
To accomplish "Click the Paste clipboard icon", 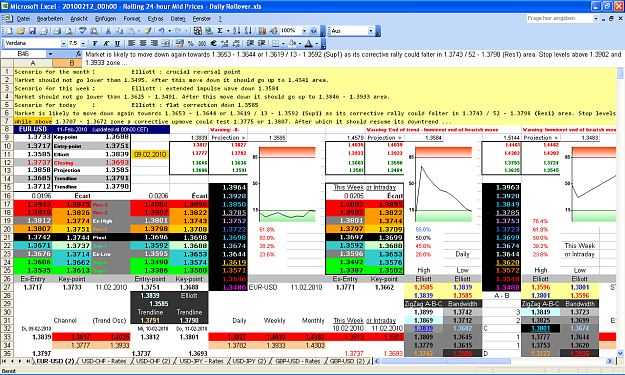I will pos(131,31).
